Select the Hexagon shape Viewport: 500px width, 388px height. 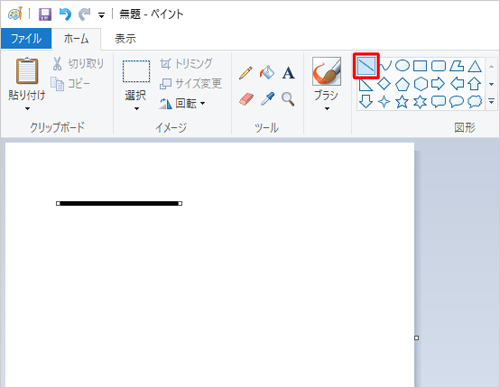tap(421, 84)
